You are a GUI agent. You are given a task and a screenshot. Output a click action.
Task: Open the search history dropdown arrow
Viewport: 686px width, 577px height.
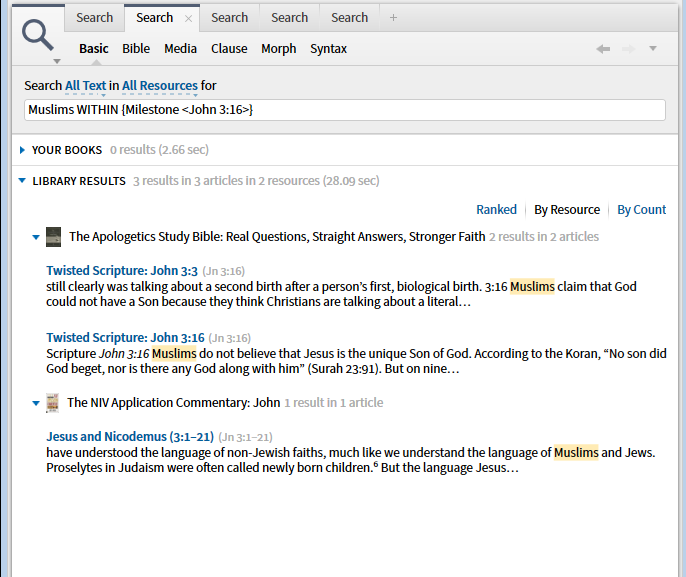pyautogui.click(x=653, y=49)
